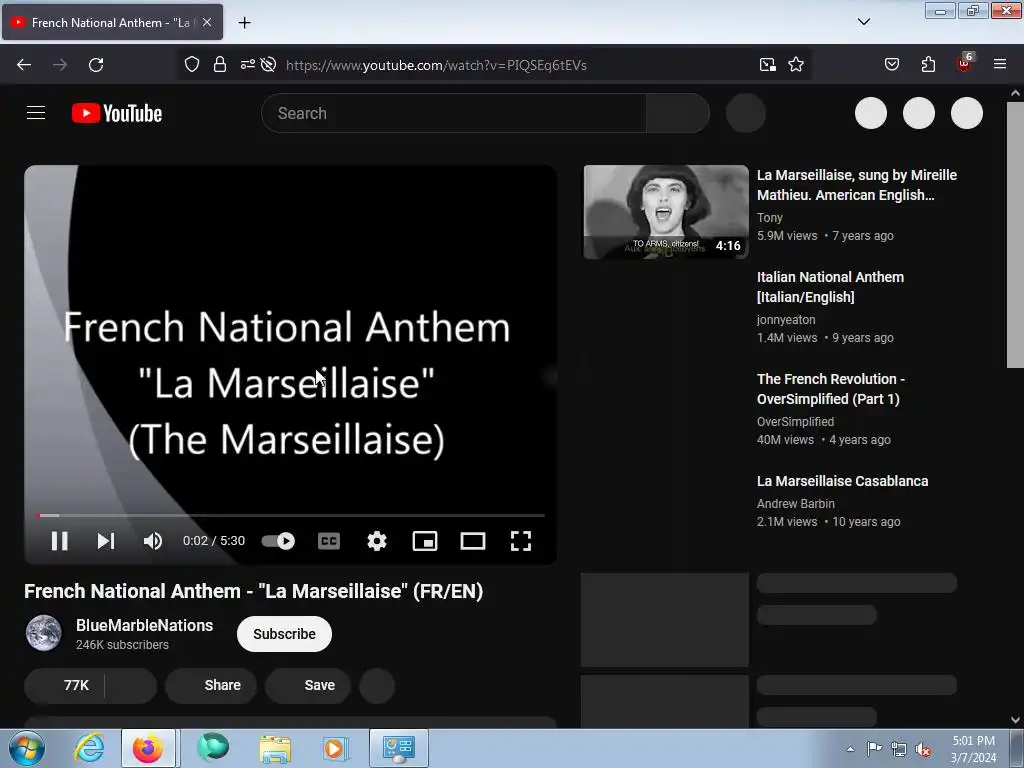This screenshot has height=768, width=1024.
Task: Pause the video playback
Action: [59, 541]
